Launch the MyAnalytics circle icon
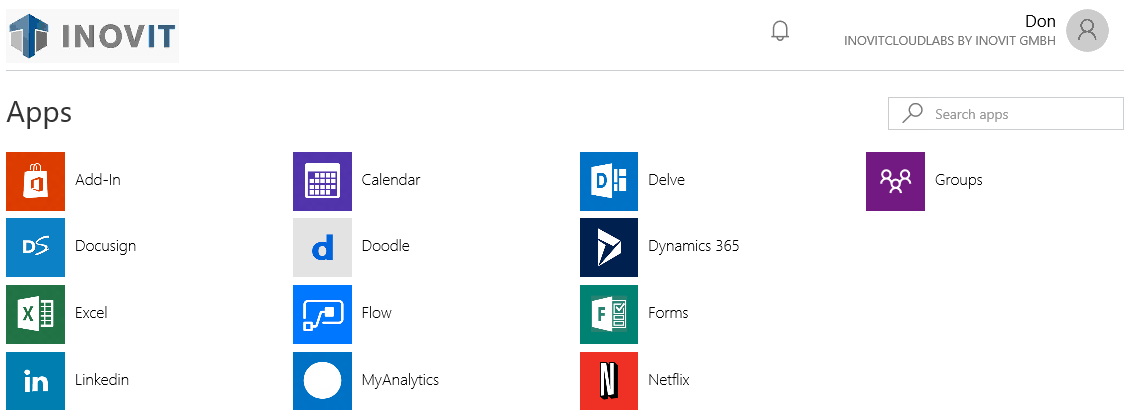1133x416 pixels. [322, 381]
